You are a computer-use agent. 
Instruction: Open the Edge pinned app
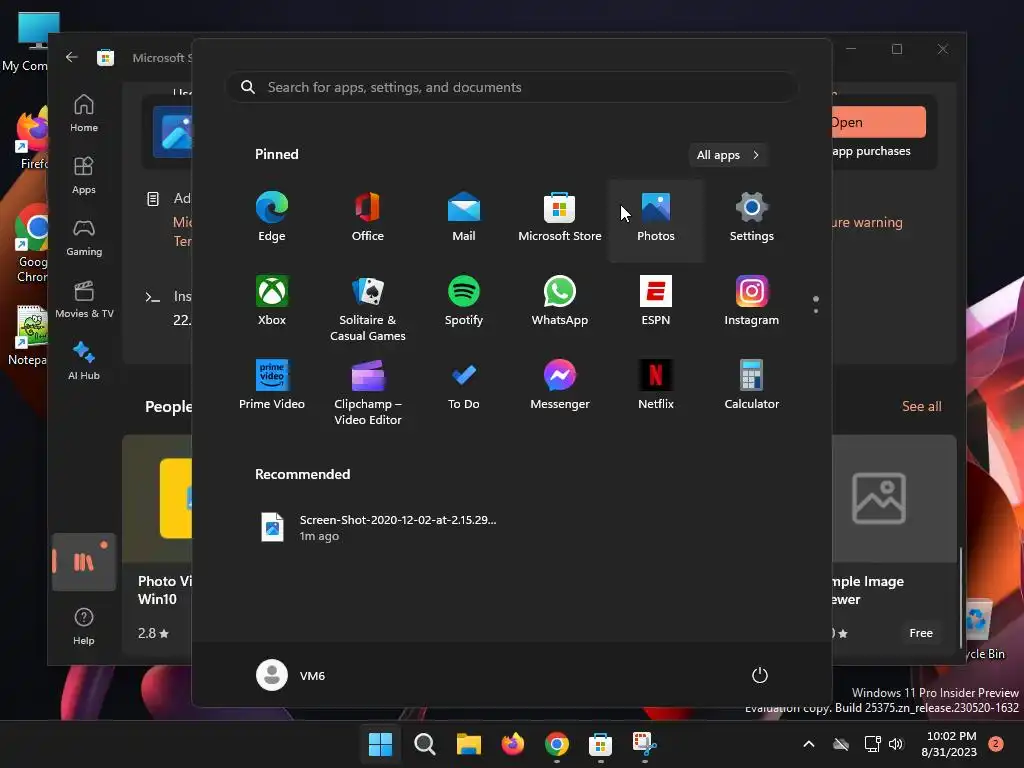(272, 218)
